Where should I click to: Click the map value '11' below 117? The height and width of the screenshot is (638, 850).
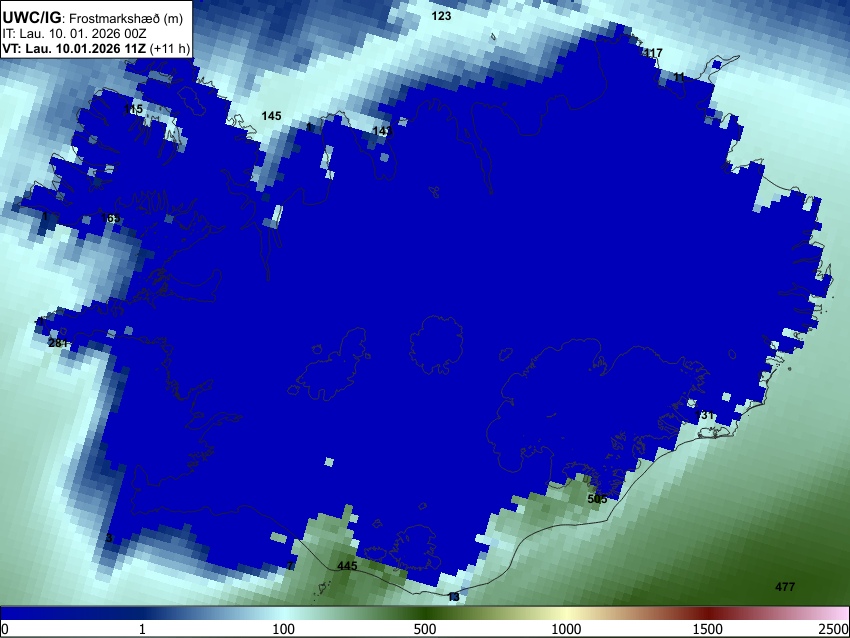pos(679,78)
